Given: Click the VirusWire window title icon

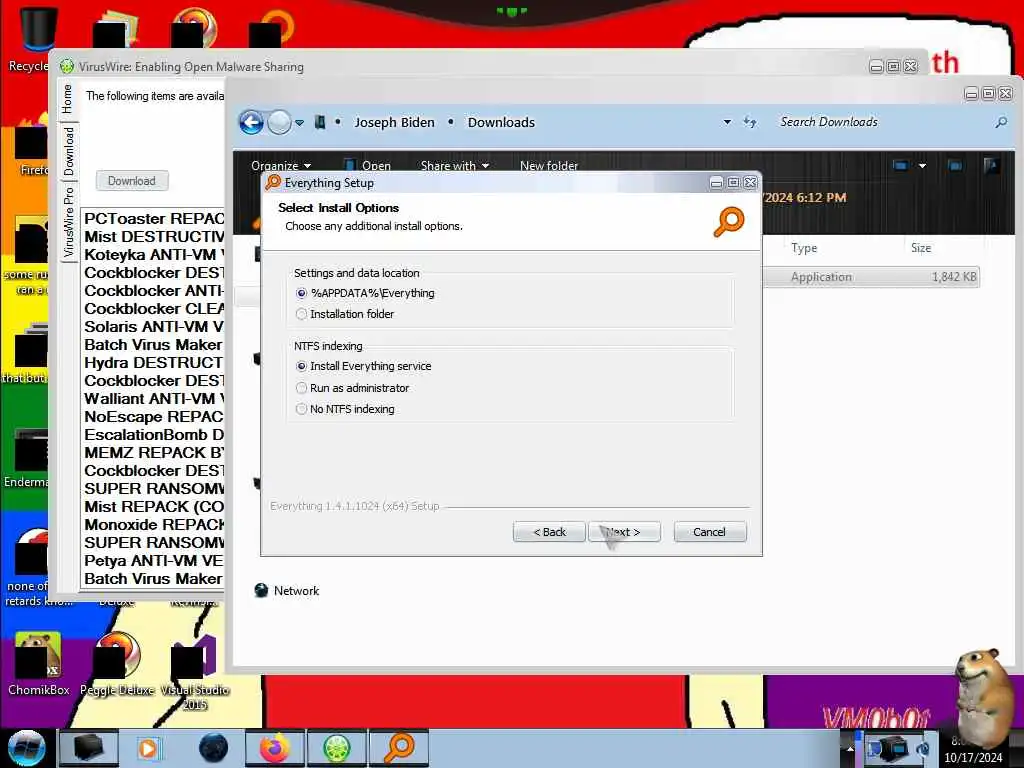Looking at the screenshot, I should 67,67.
